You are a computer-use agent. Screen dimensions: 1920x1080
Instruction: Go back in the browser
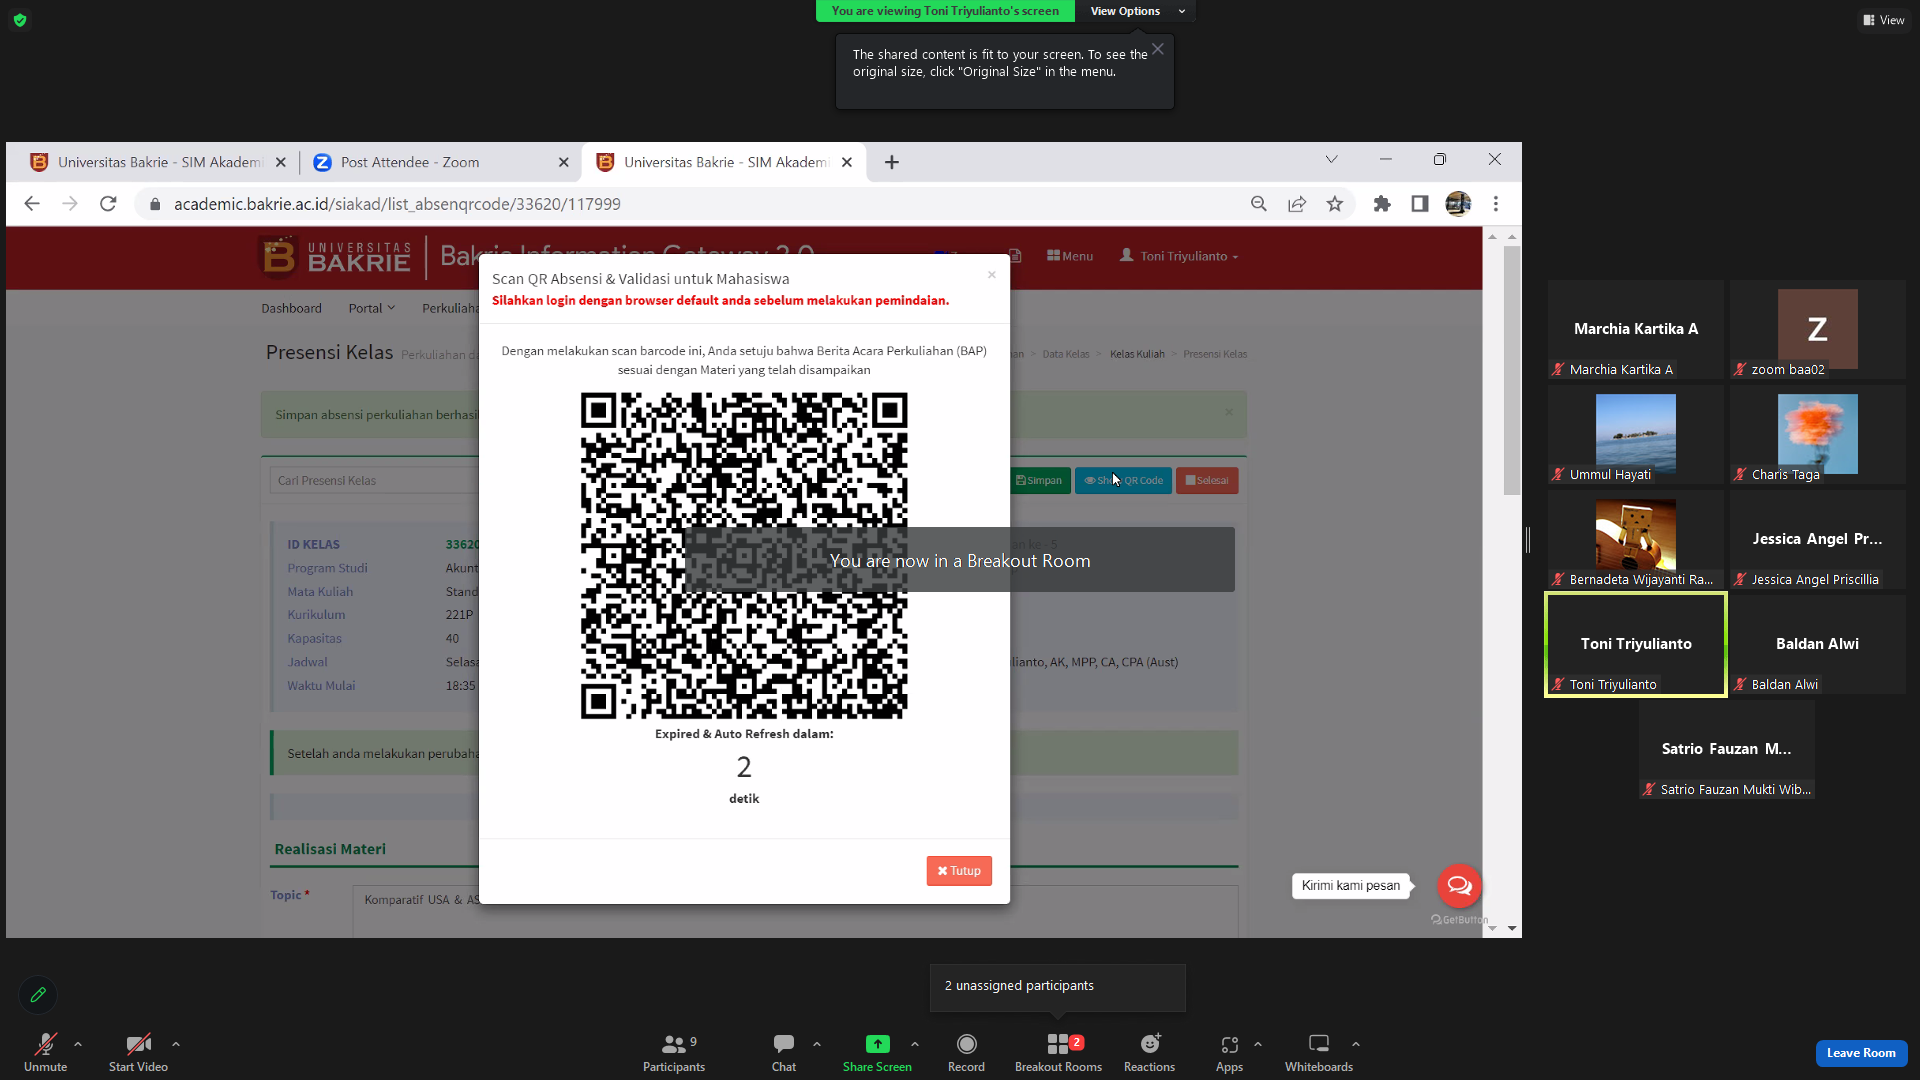pos(32,204)
